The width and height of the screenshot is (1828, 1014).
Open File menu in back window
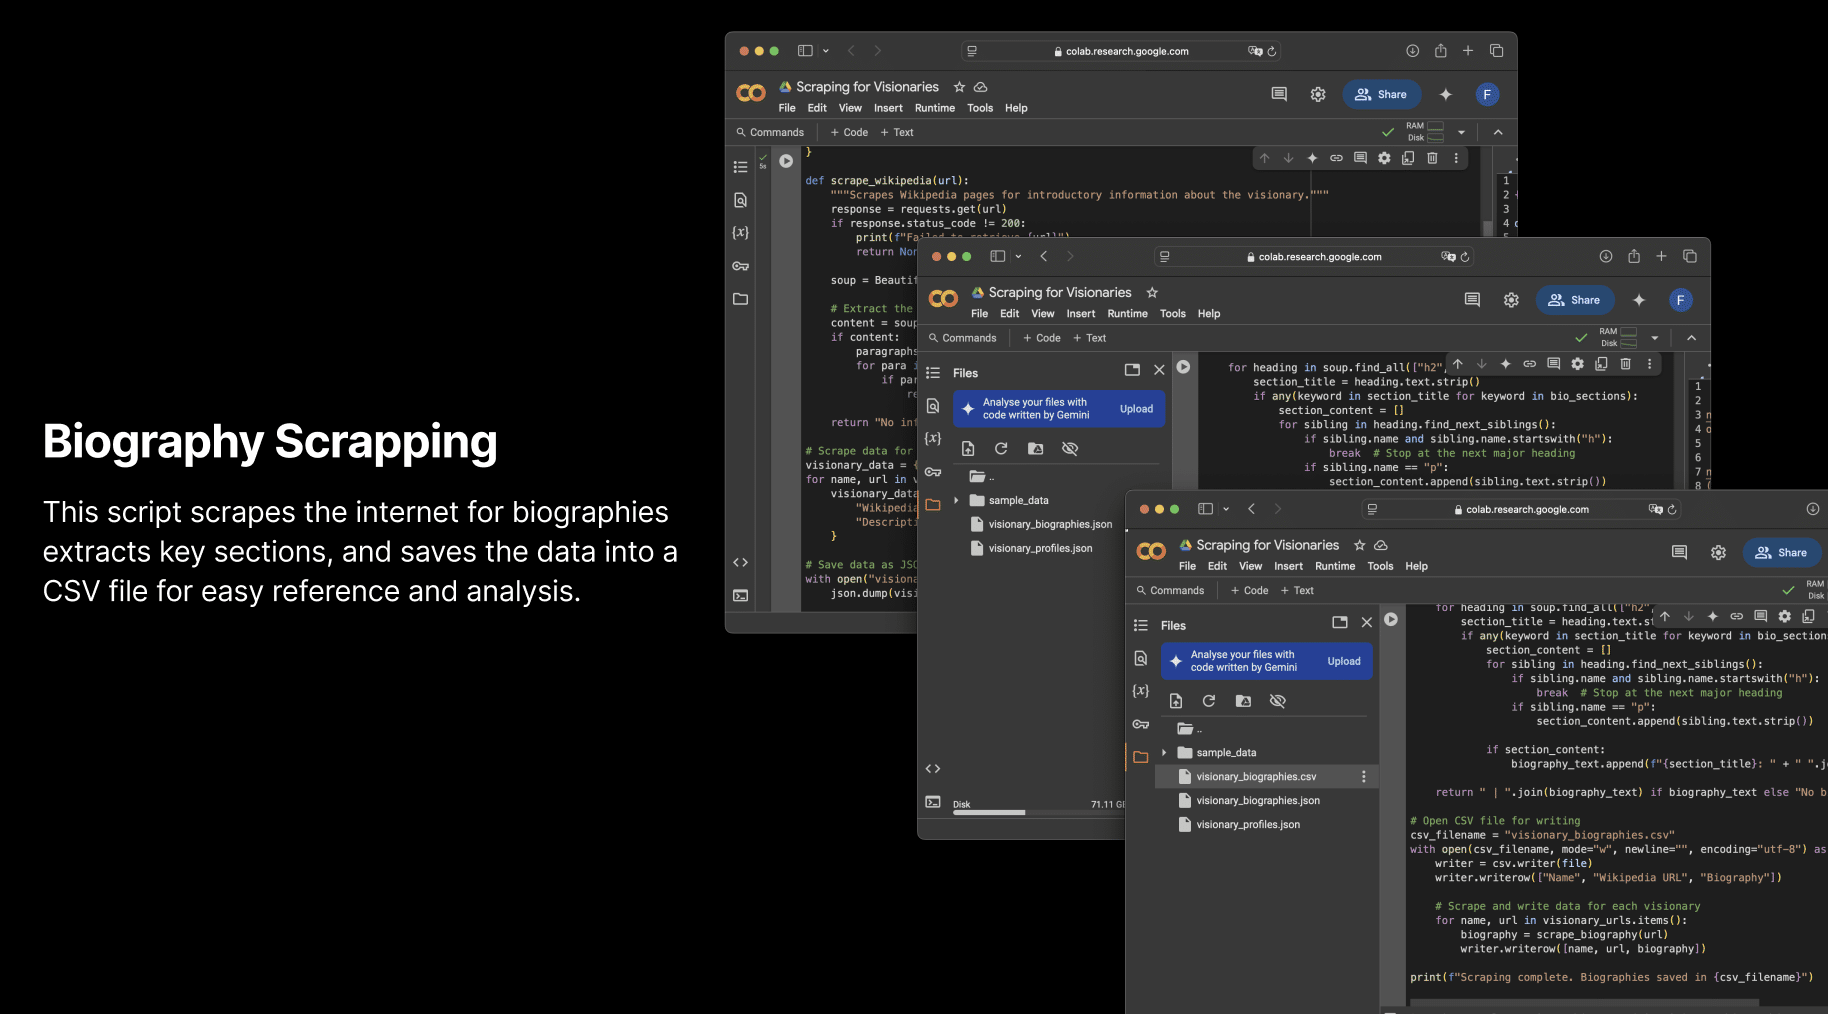tap(787, 108)
